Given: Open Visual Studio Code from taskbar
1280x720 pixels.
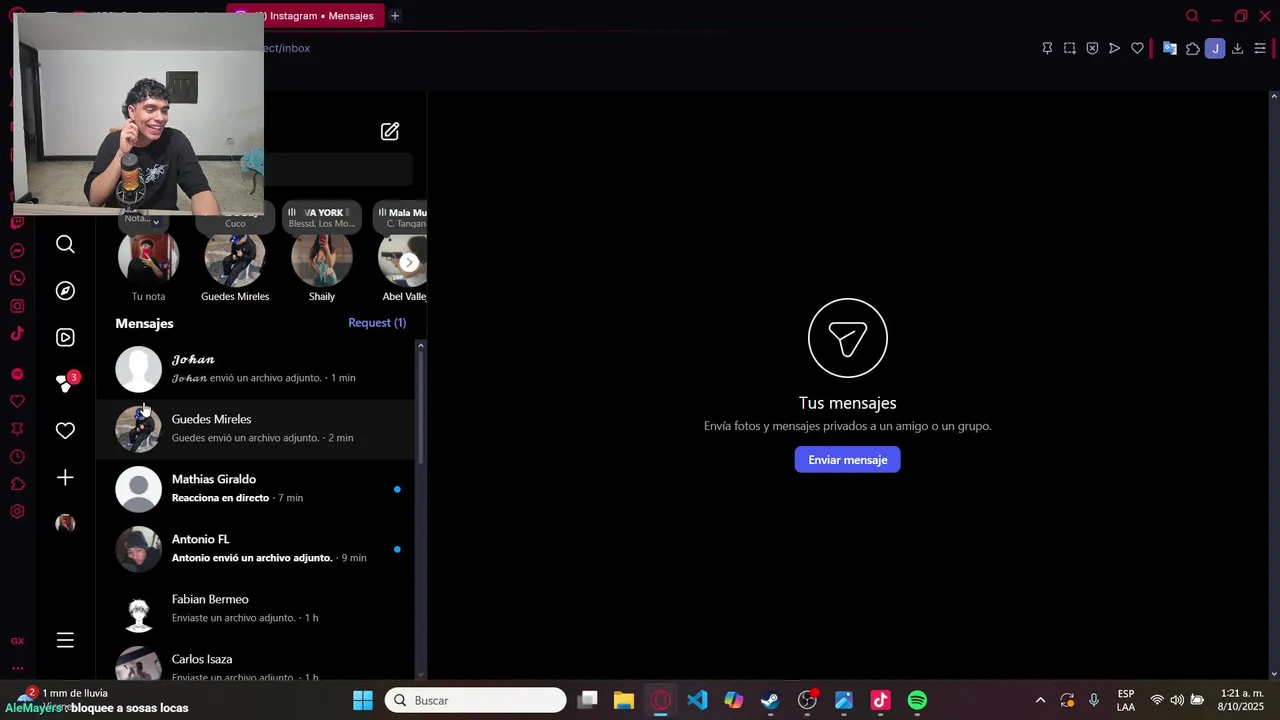Looking at the screenshot, I should (697, 700).
